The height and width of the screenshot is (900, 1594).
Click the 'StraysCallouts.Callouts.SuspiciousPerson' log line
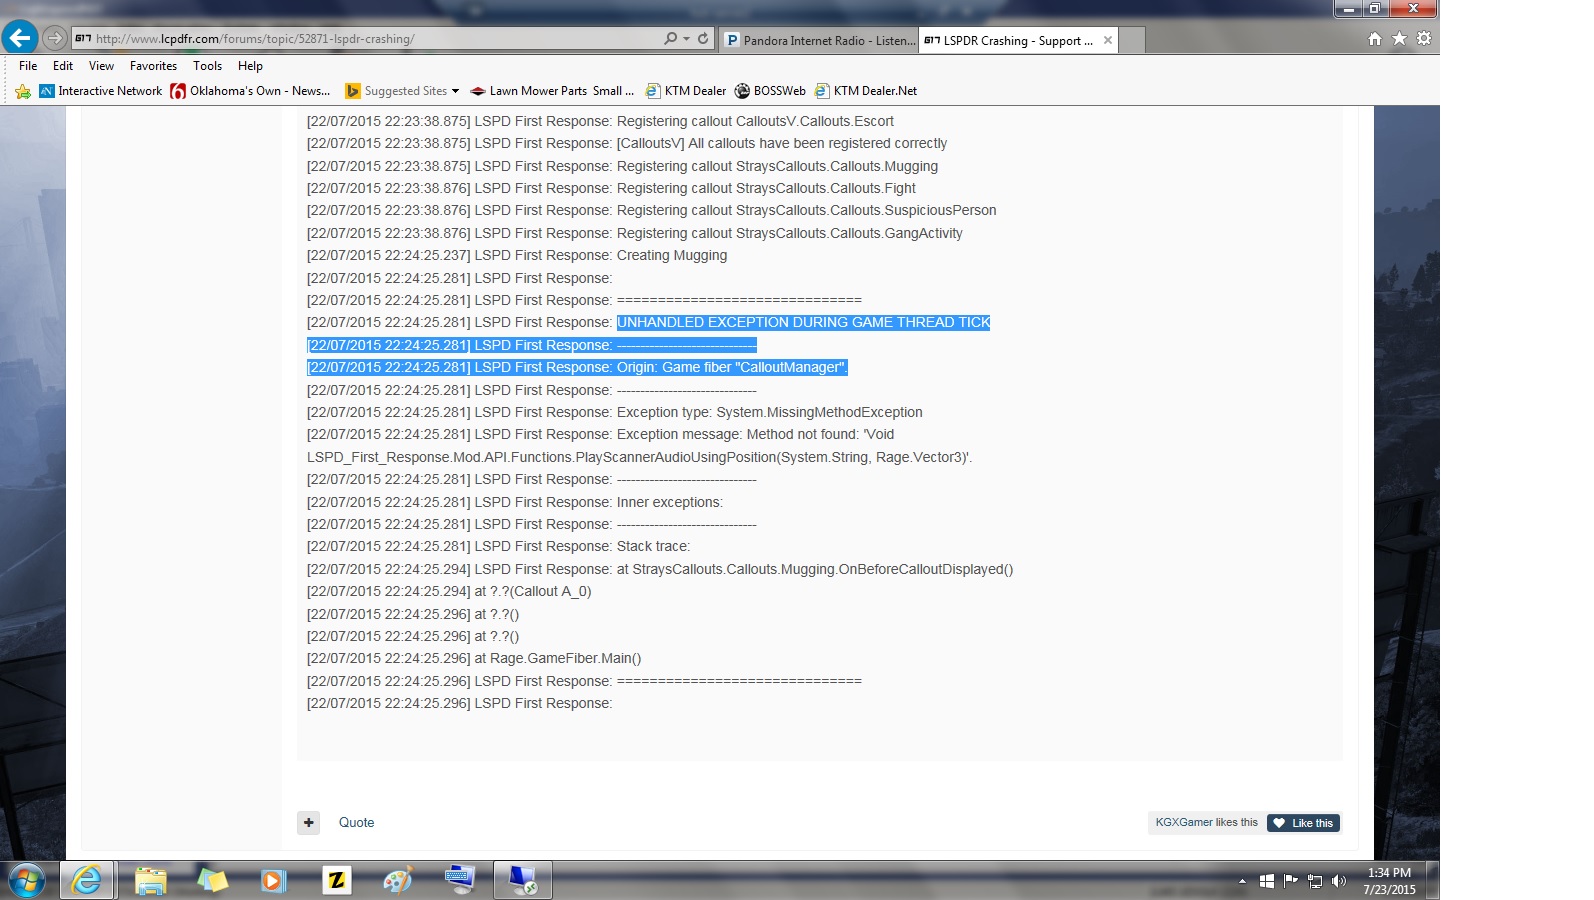pos(651,210)
